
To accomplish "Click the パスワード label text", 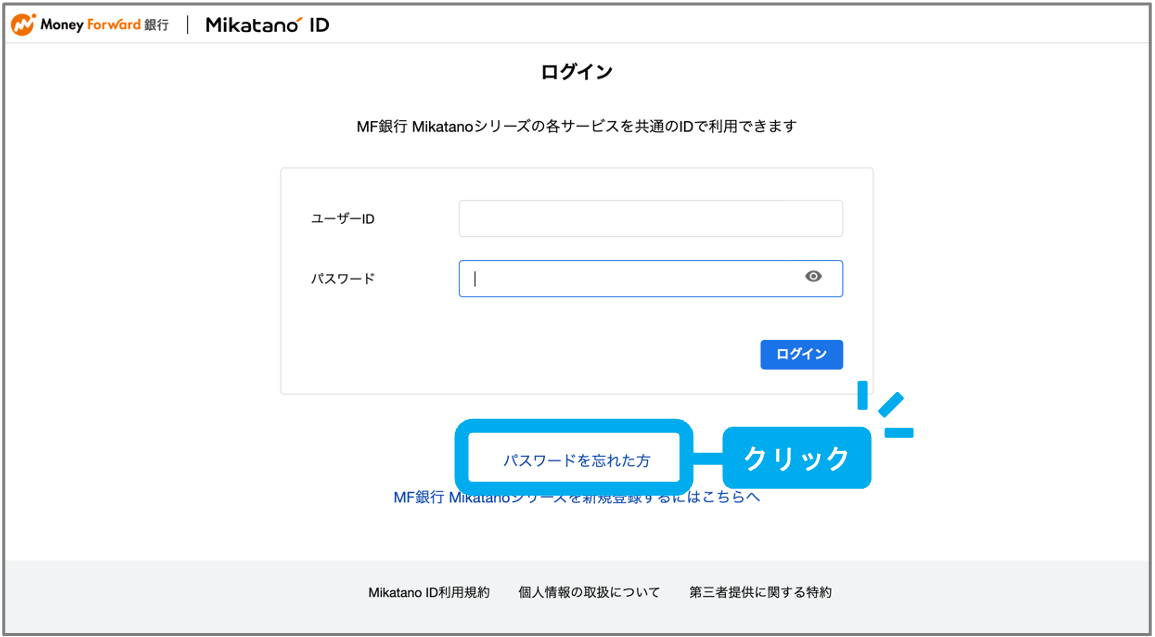I will coord(343,278).
